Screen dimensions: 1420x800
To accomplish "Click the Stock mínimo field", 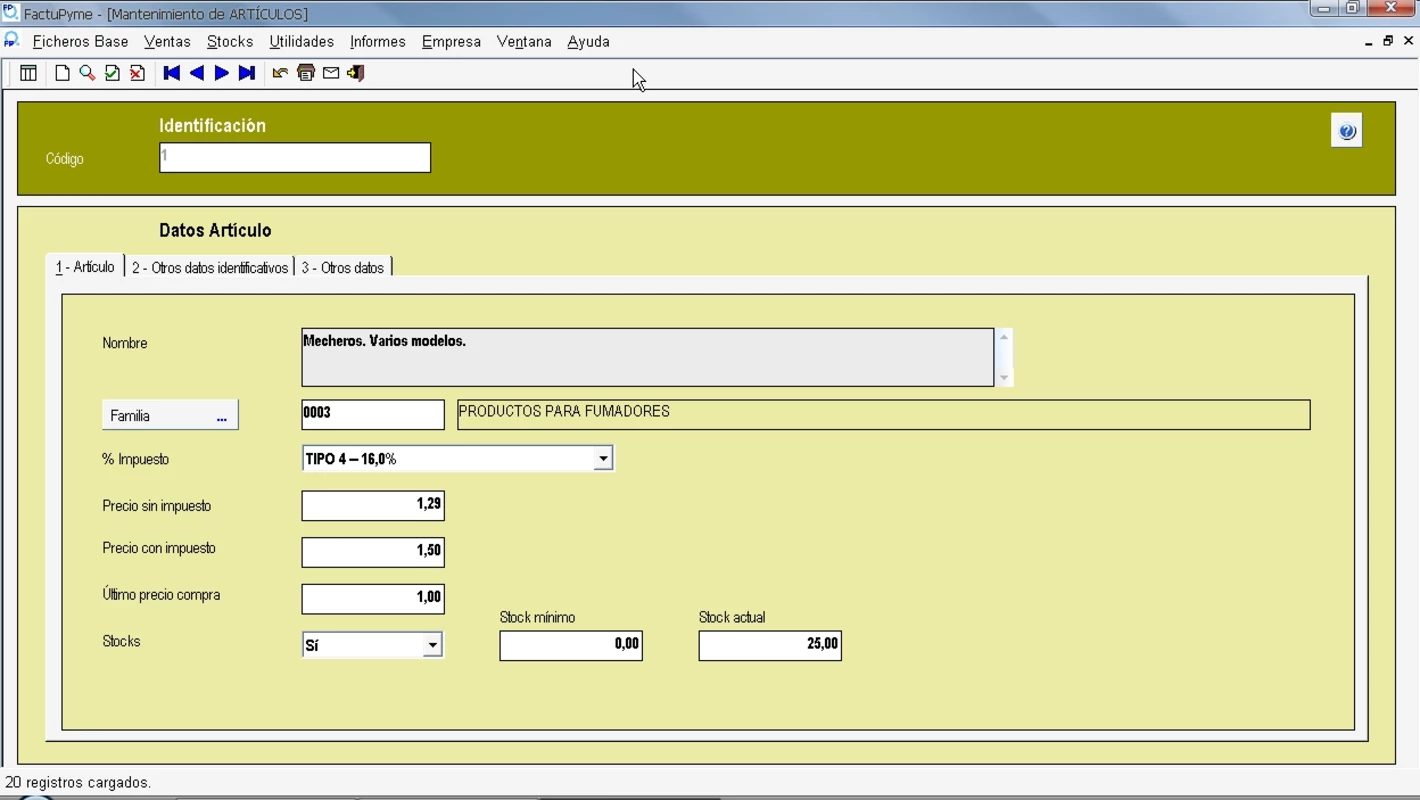I will (571, 646).
